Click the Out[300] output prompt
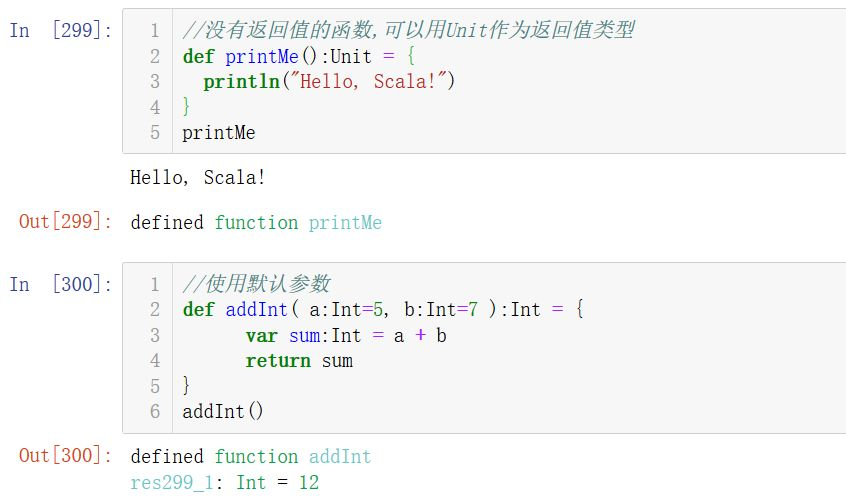846x501 pixels. pyautogui.click(x=65, y=456)
